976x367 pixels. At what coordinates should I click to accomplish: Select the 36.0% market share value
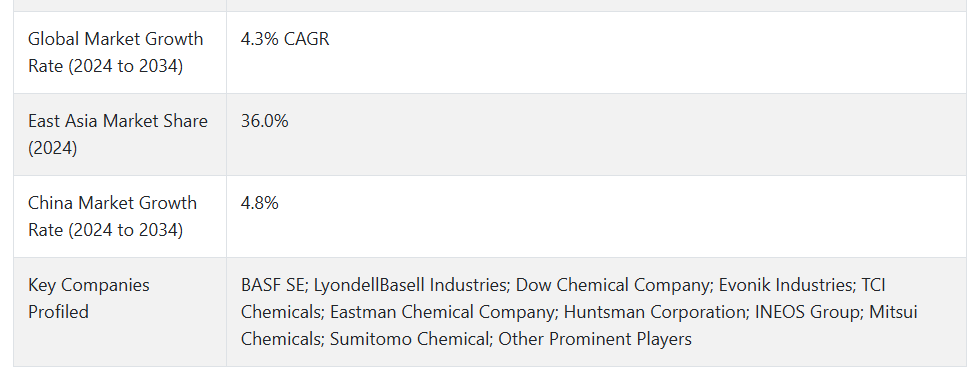coord(265,121)
